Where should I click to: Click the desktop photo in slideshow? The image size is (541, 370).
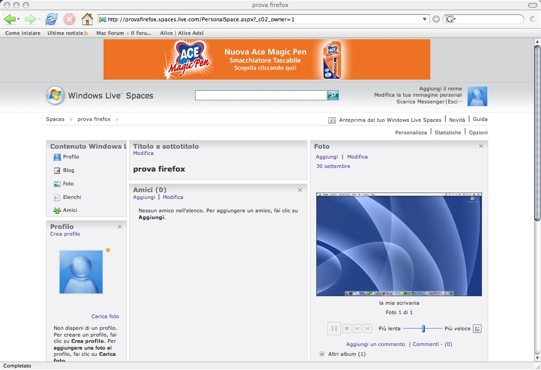pyautogui.click(x=399, y=244)
